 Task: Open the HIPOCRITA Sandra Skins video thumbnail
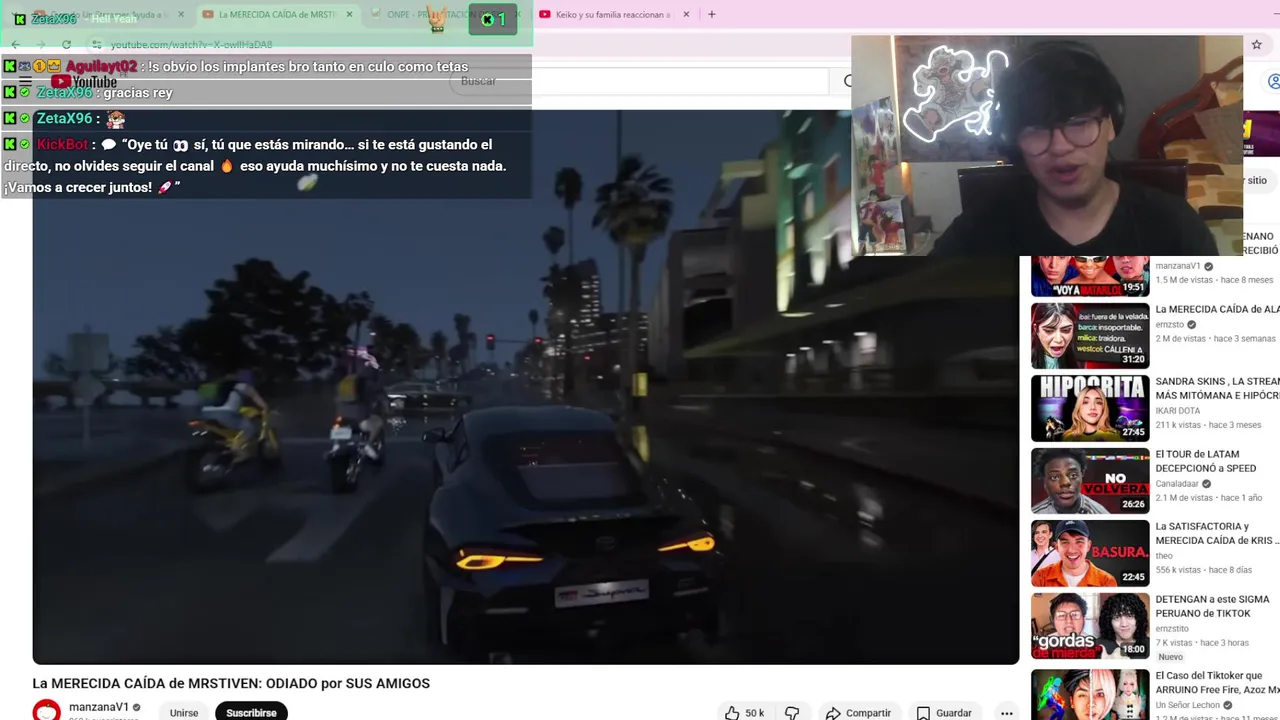click(1090, 408)
